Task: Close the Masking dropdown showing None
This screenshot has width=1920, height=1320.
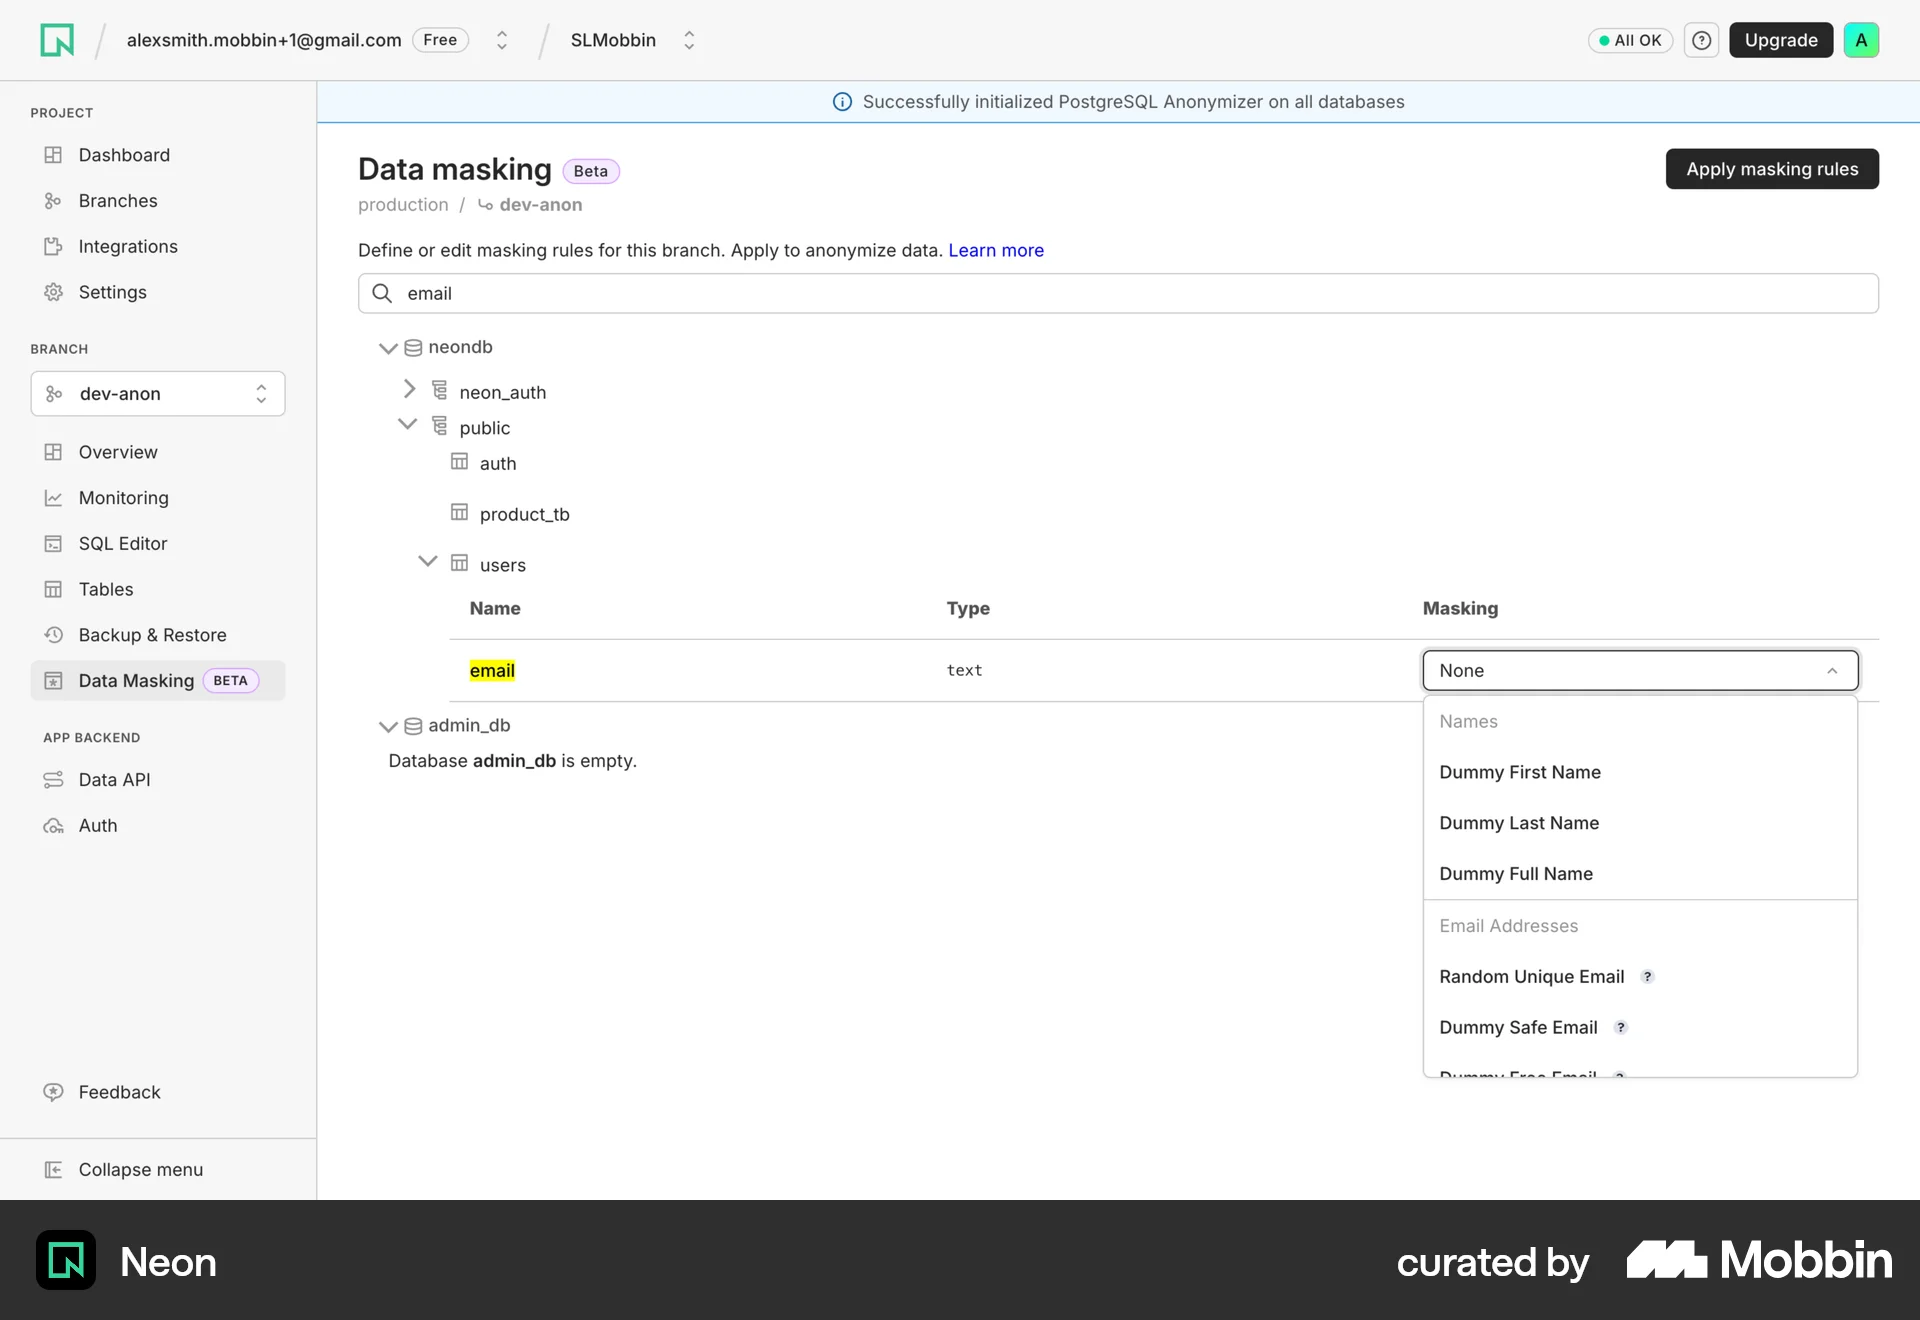Action: tap(1640, 671)
